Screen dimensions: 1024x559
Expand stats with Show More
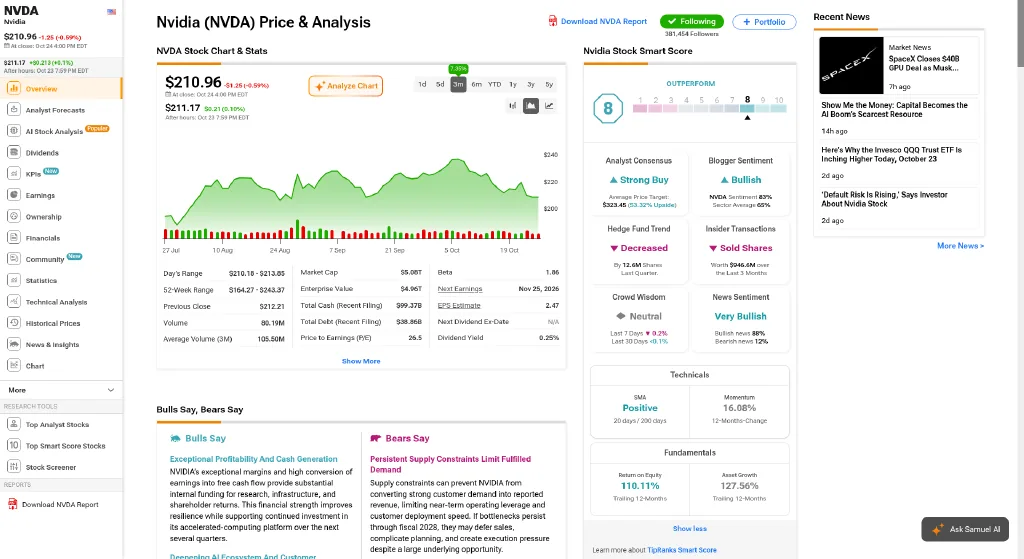click(361, 361)
